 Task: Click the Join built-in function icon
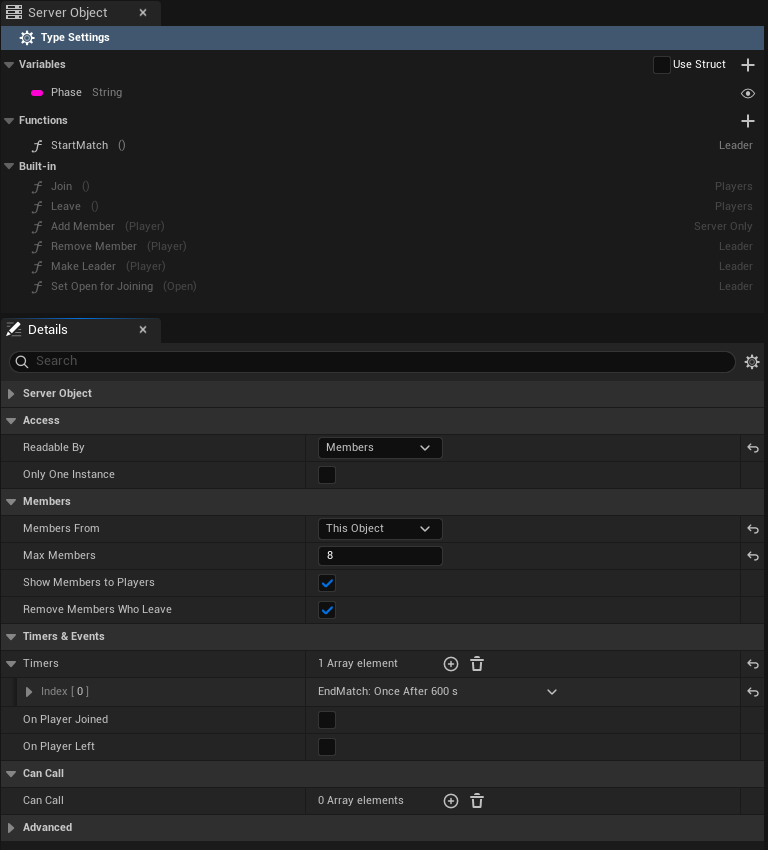[37, 187]
